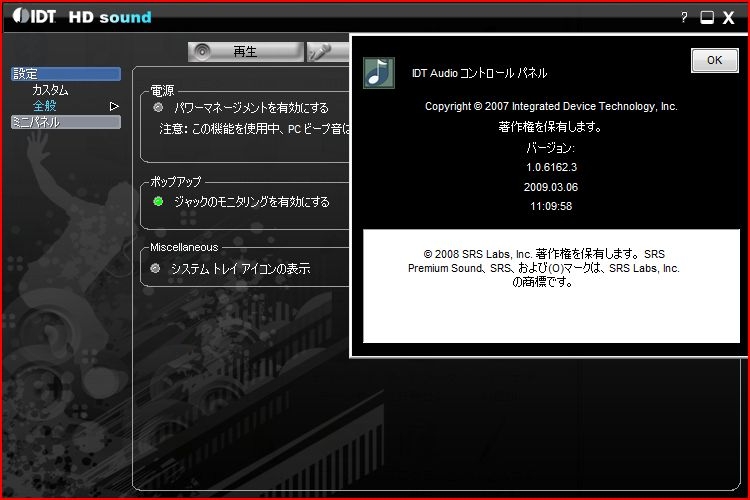Viewport: 750px width, 500px height.
Task: Click the 注意 note about PC beep
Action: pyautogui.click(x=254, y=129)
